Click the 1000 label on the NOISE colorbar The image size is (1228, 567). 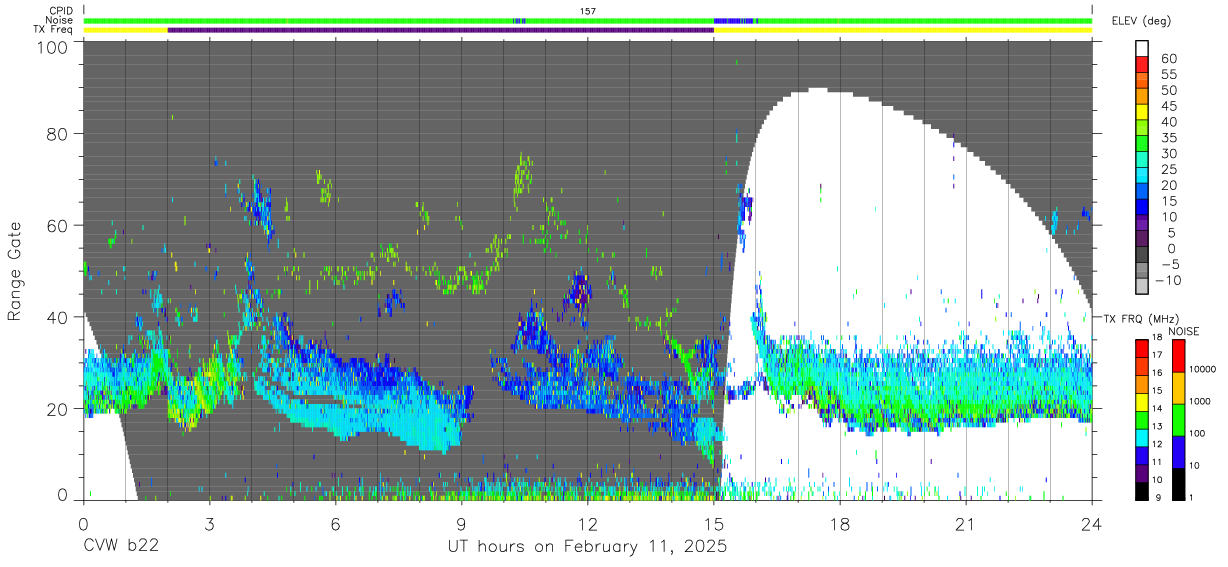pos(1202,401)
